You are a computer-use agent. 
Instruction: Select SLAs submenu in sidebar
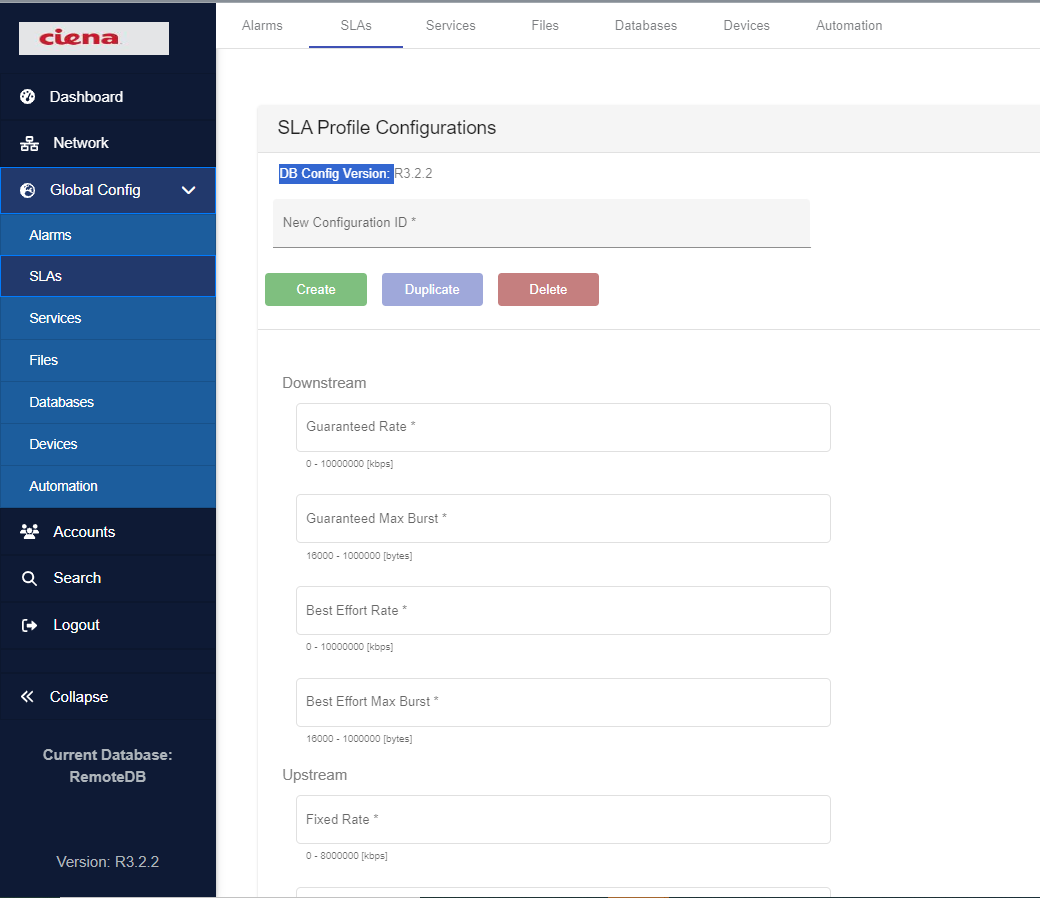[108, 276]
